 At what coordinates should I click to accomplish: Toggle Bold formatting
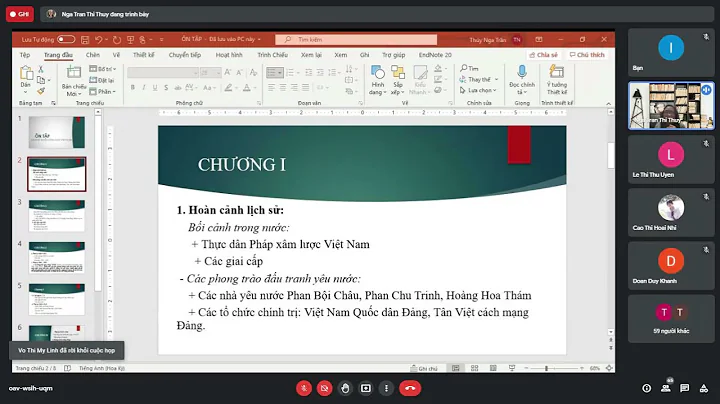pos(133,88)
